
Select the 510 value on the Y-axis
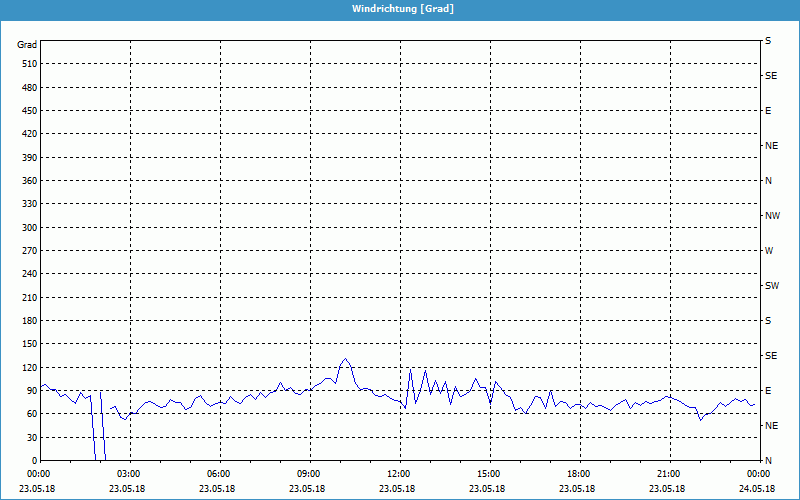28,64
